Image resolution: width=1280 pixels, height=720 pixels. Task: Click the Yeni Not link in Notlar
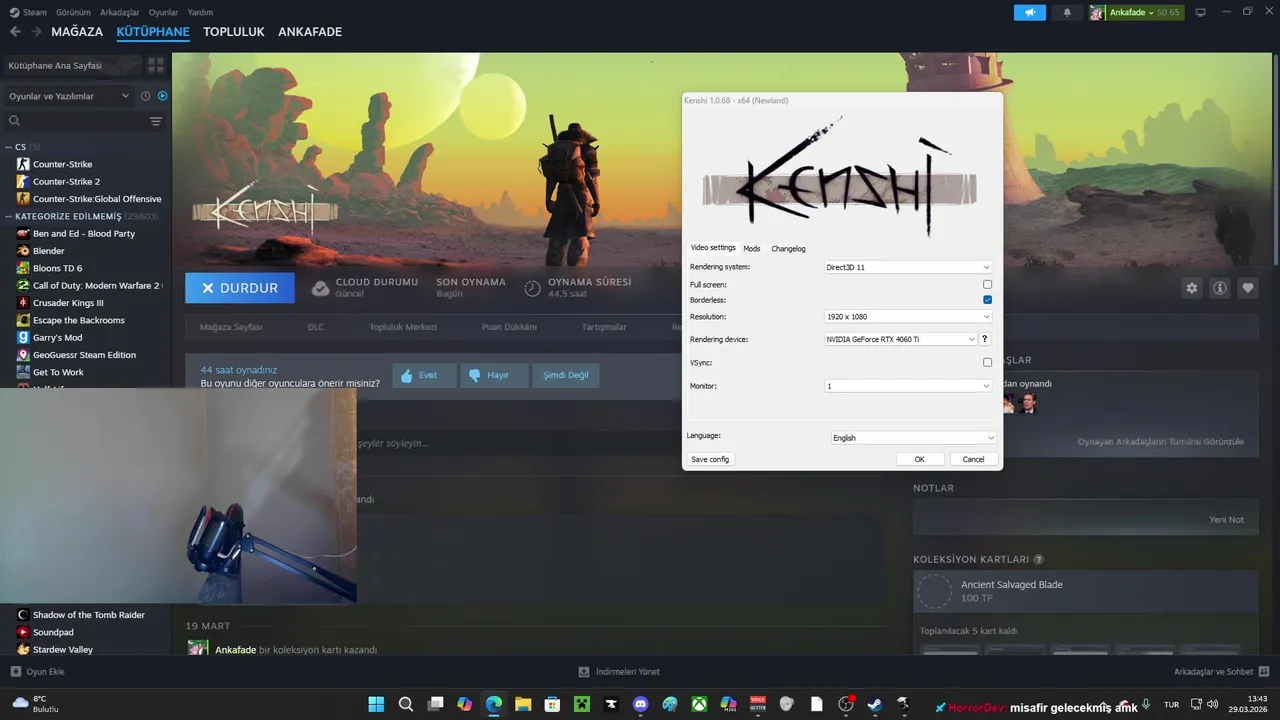[1226, 520]
